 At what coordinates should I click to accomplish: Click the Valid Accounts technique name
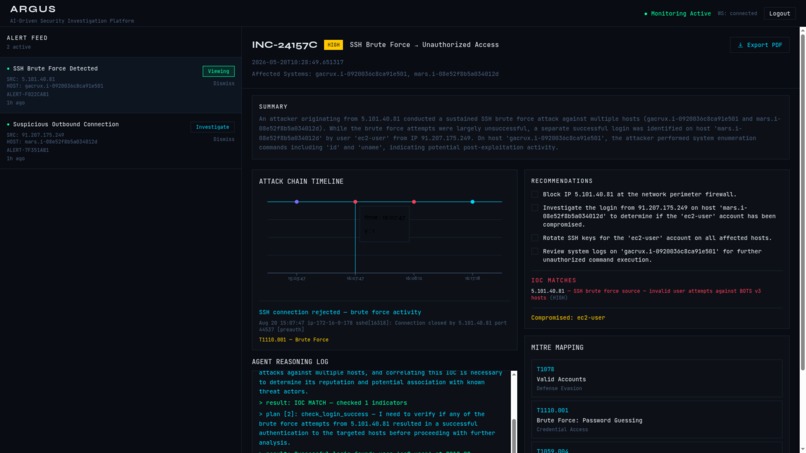pyautogui.click(x=561, y=379)
